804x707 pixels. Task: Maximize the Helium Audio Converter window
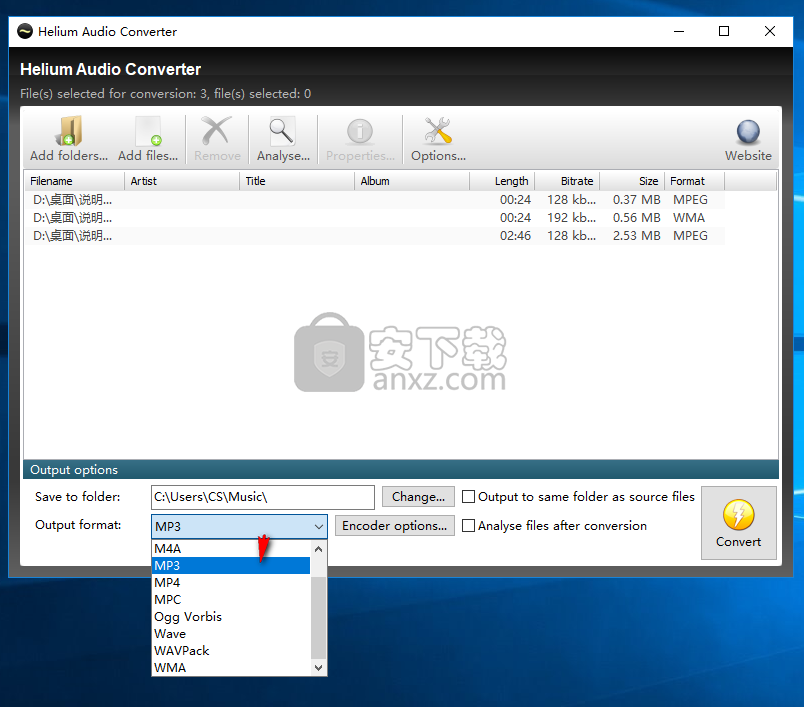click(724, 31)
